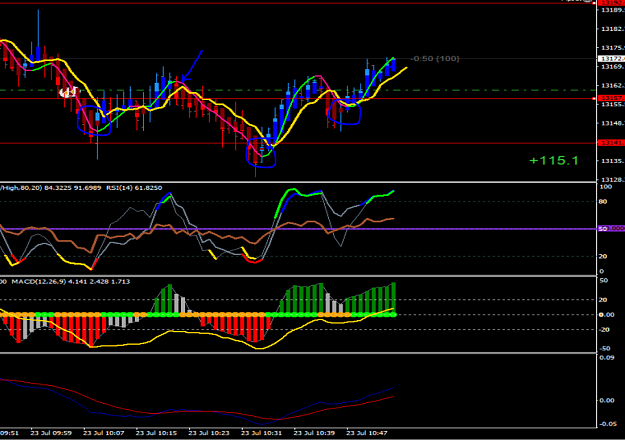Click the 13148 price scale label
Image resolution: width=625 pixels, height=440 pixels.
(x=613, y=123)
